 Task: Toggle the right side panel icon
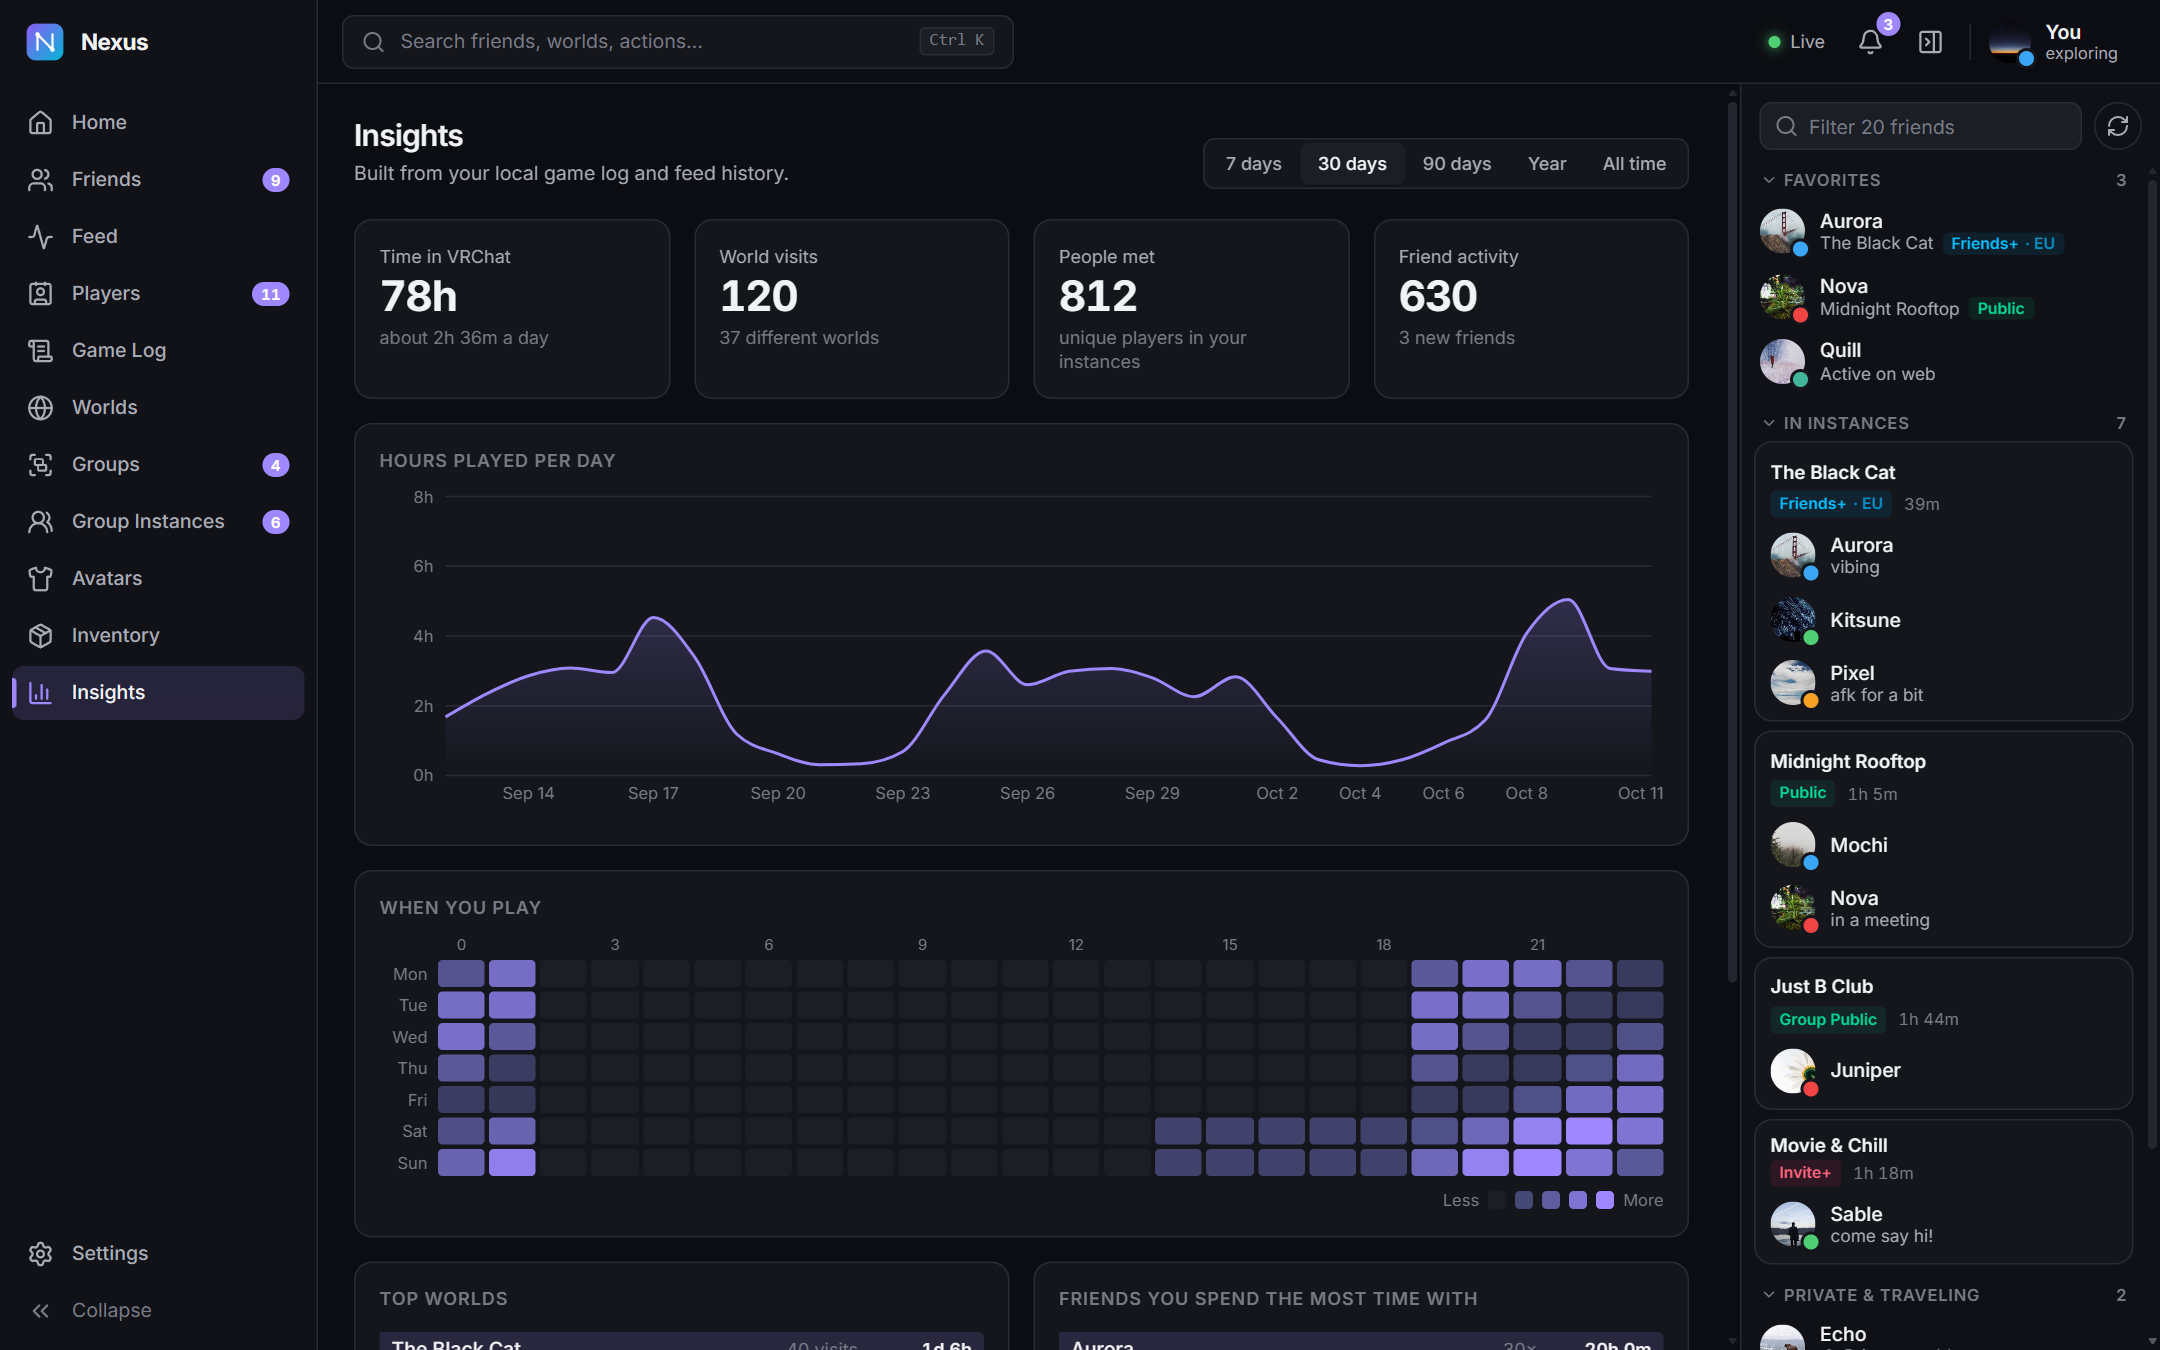coord(1930,42)
